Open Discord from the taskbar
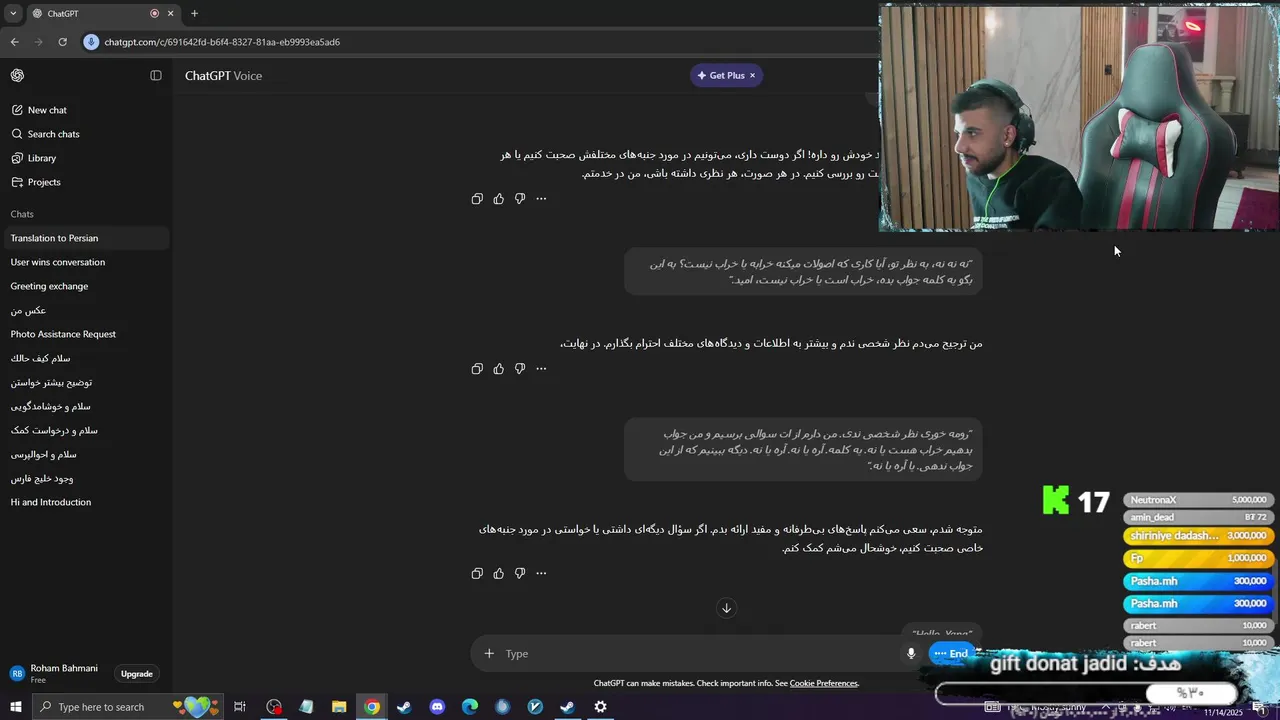Screen dimensions: 1280x720 point(437,707)
